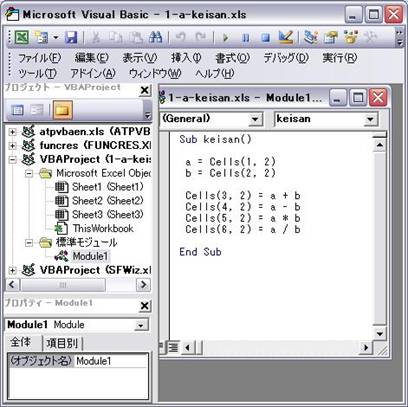Screen dimensions: 408x407
Task: Open the (General) object dropdown
Action: [x=255, y=119]
